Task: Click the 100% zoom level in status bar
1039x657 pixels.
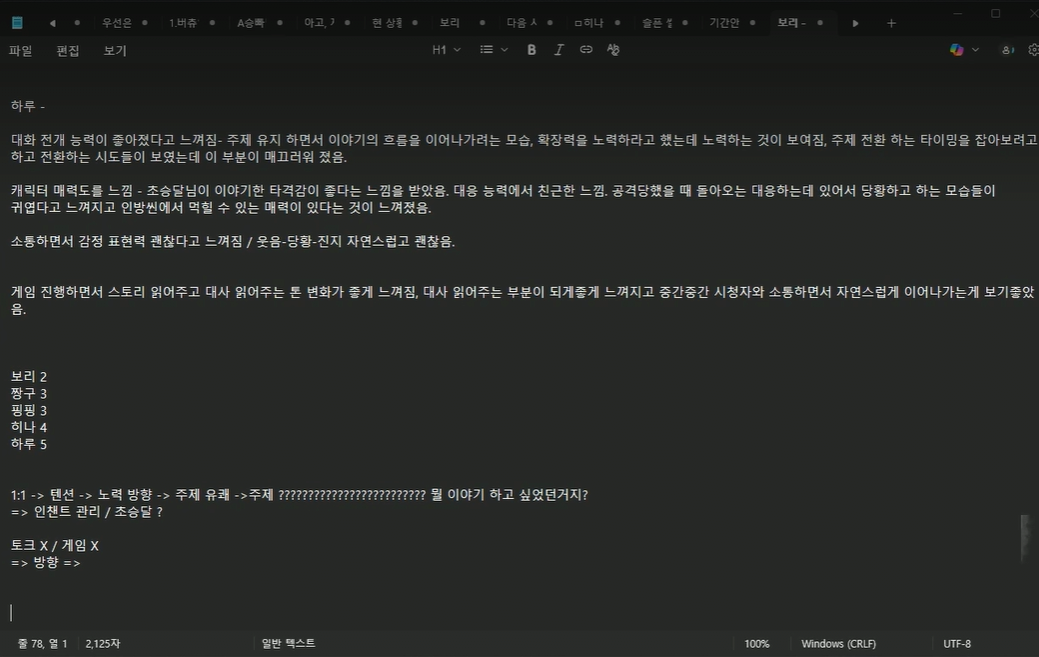Action: tap(757, 644)
